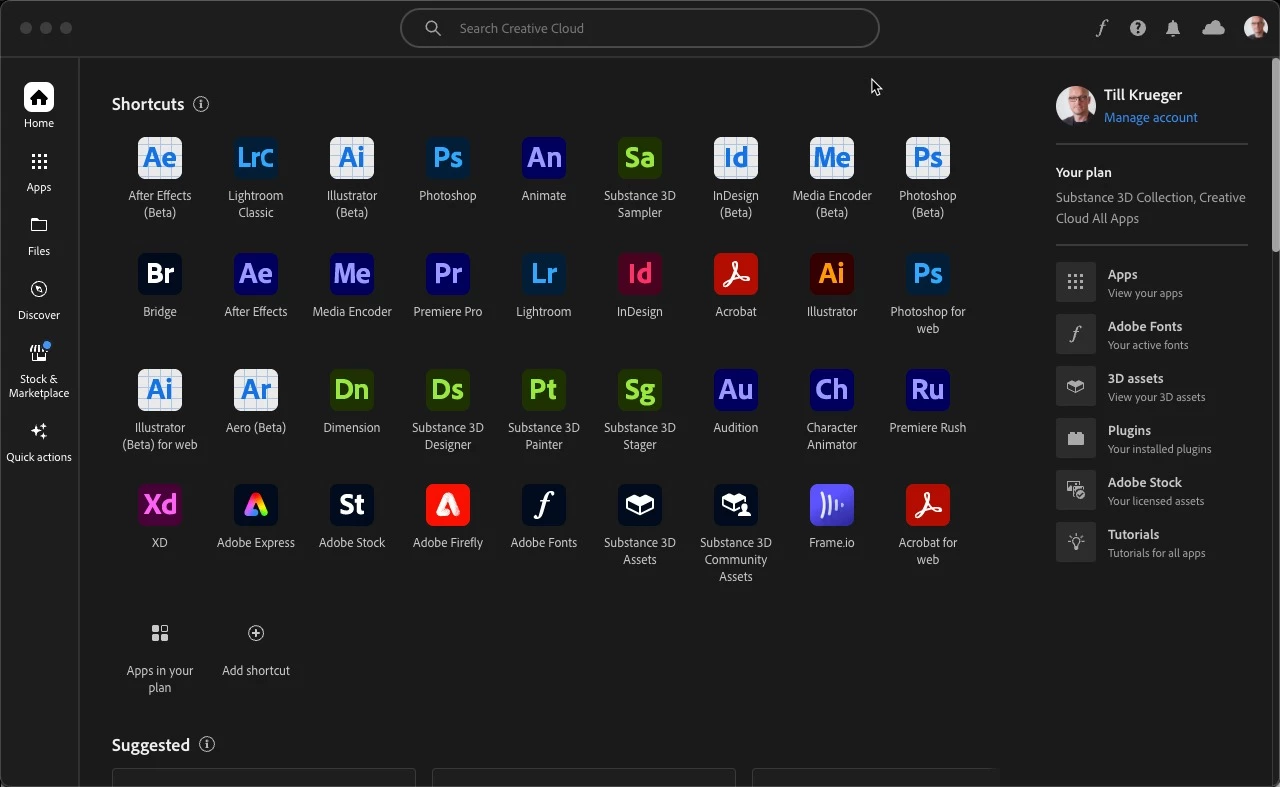Open Bridge app shortcut
This screenshot has height=787, width=1280.
(160, 274)
